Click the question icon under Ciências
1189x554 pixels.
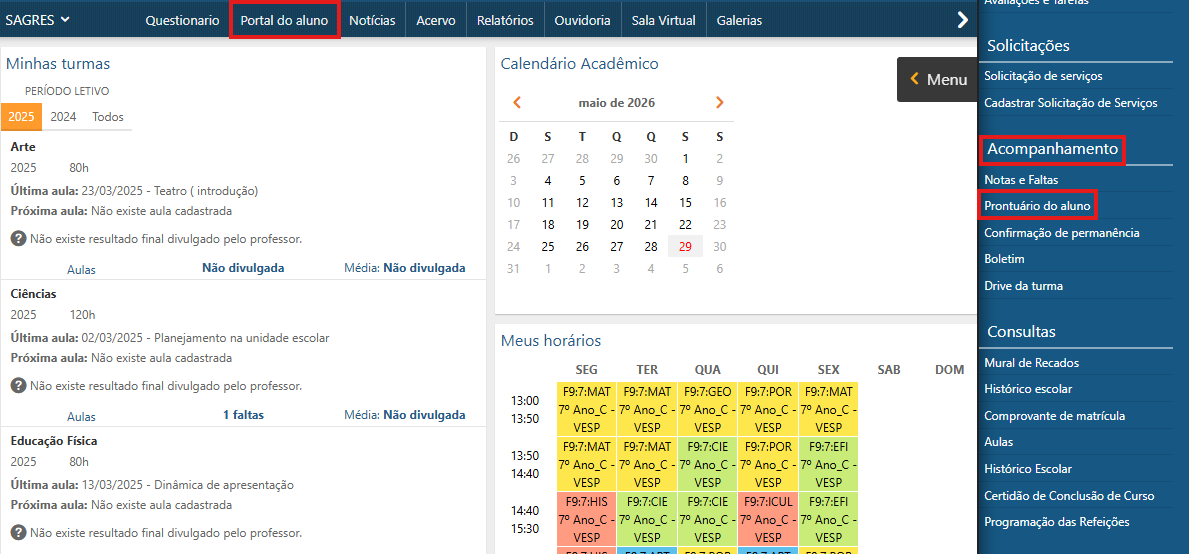(19, 386)
